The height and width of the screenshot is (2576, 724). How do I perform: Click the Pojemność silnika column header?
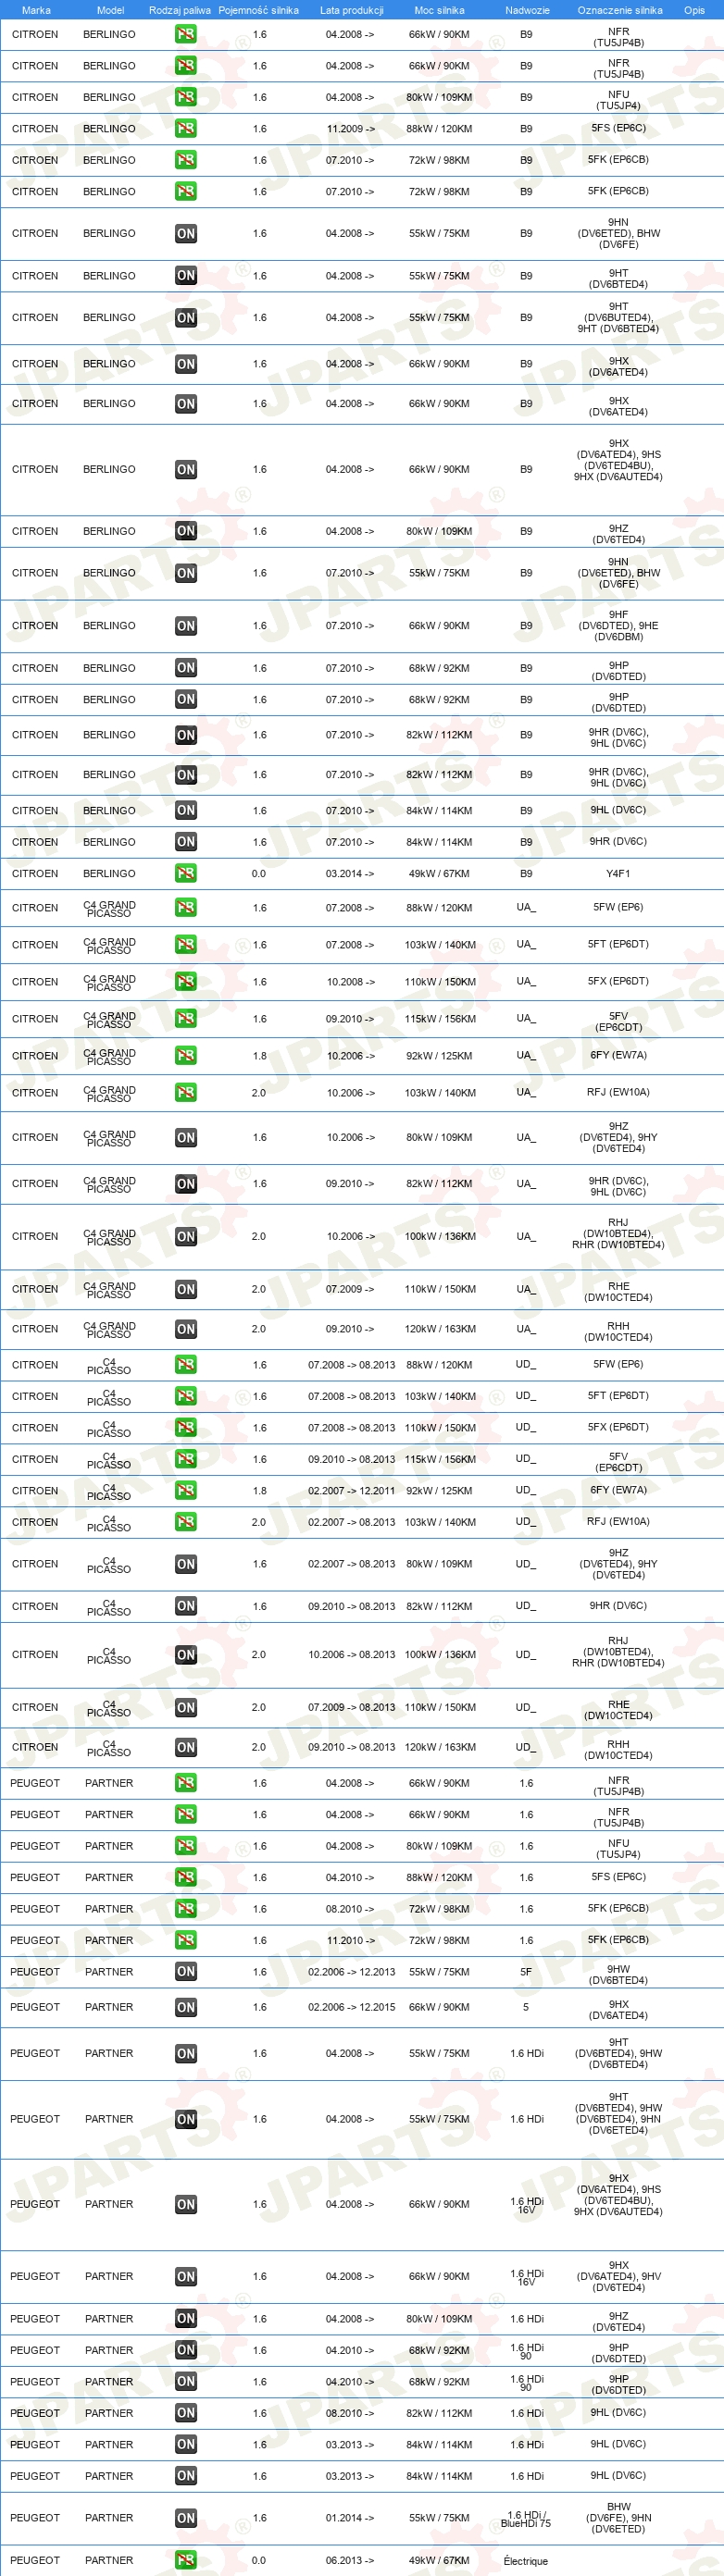[258, 10]
